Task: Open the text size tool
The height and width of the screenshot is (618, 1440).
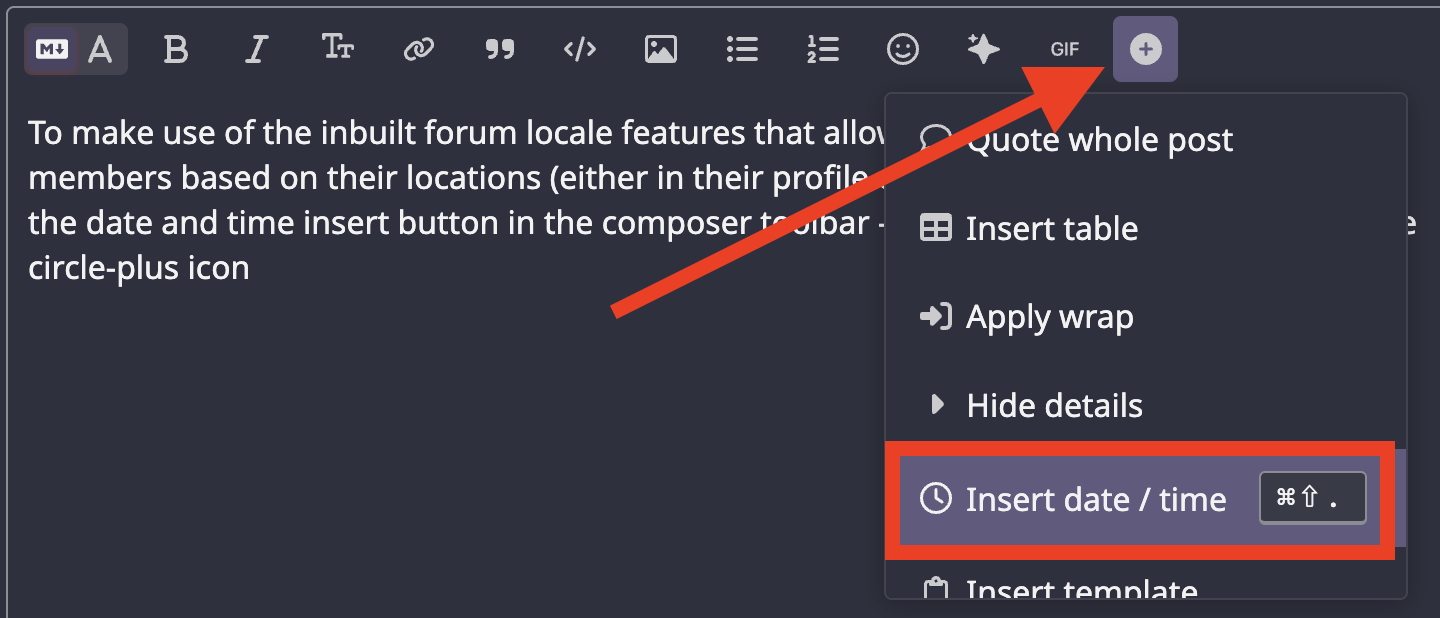Action: coord(338,48)
